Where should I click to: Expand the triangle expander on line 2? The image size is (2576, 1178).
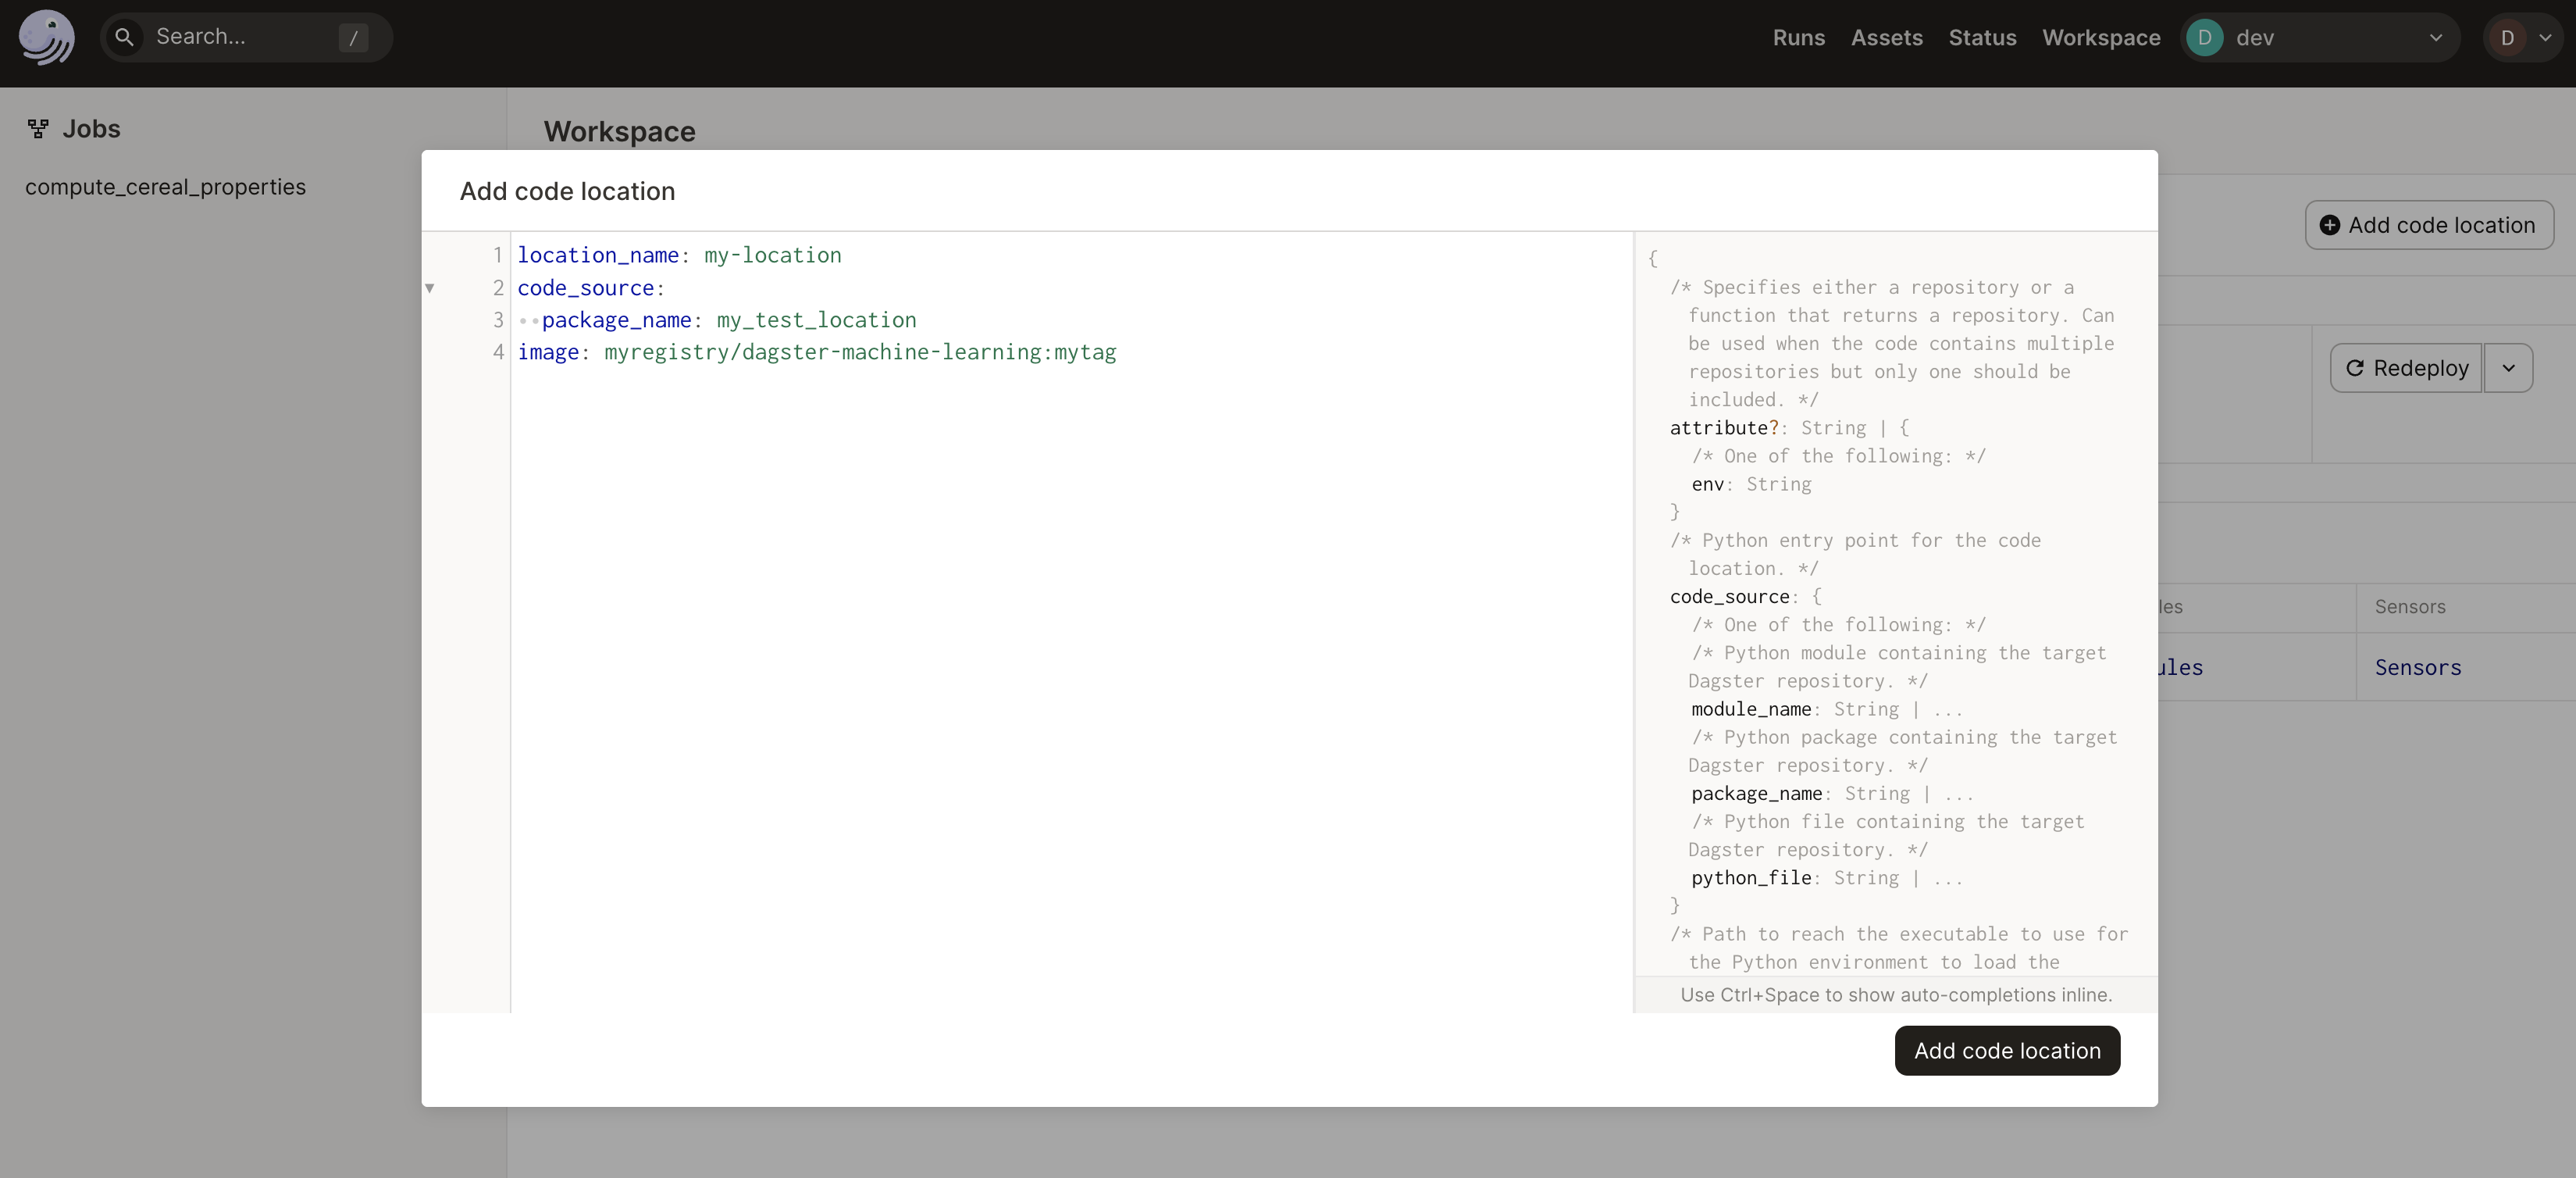click(430, 287)
